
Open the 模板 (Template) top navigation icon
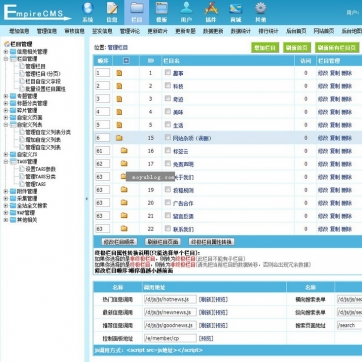click(x=162, y=12)
